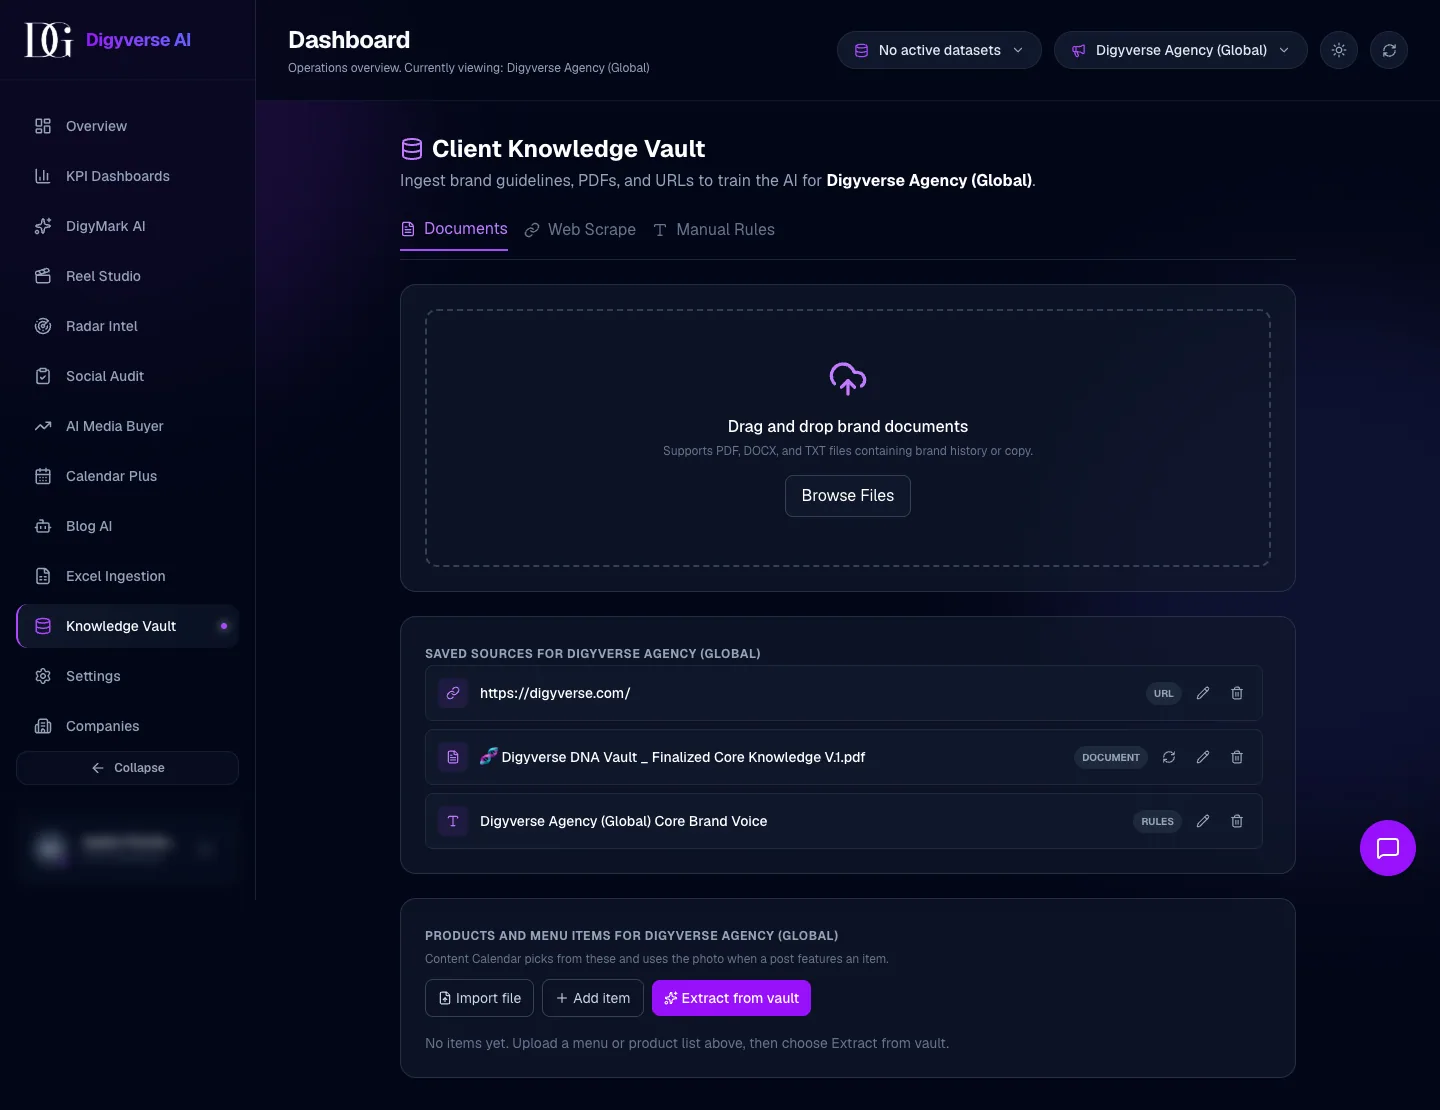Viewport: 1440px width, 1110px height.
Task: Go to DigyMark AI in the sidebar
Action: (127, 226)
